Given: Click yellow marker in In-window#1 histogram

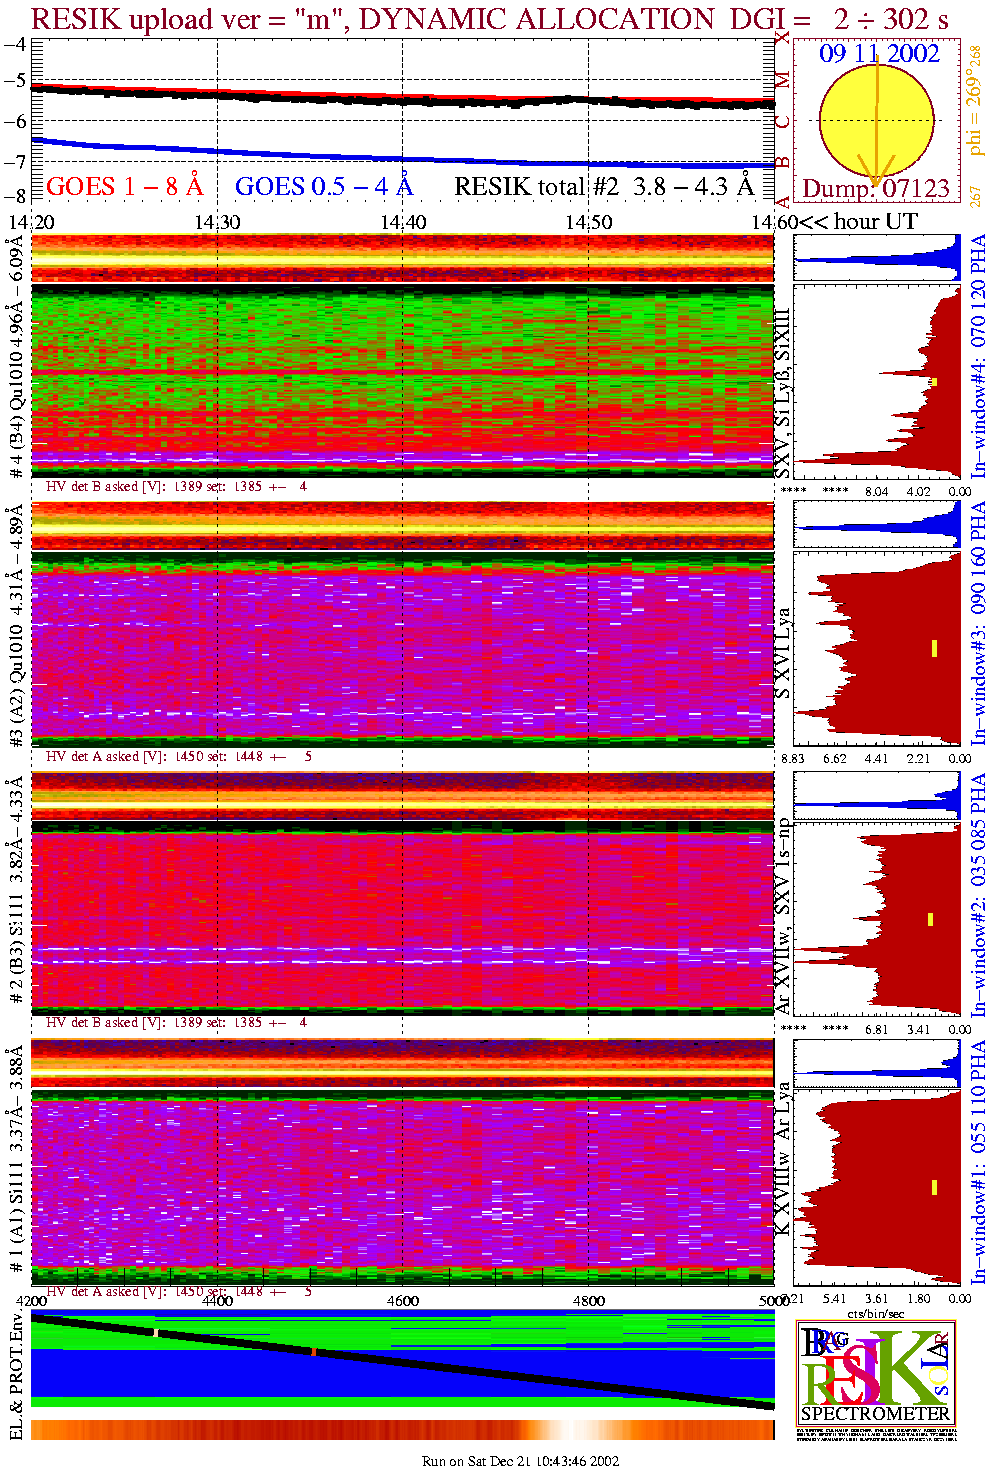Looking at the screenshot, I should [934, 1187].
